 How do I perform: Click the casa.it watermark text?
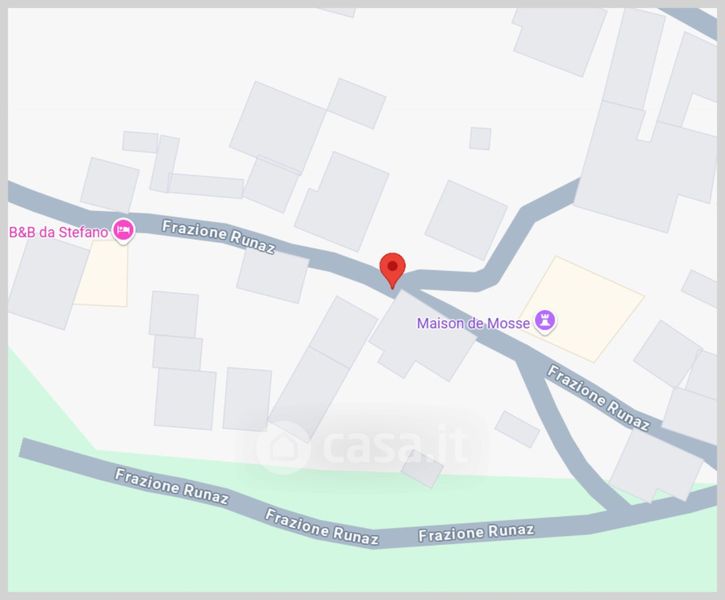click(x=393, y=445)
